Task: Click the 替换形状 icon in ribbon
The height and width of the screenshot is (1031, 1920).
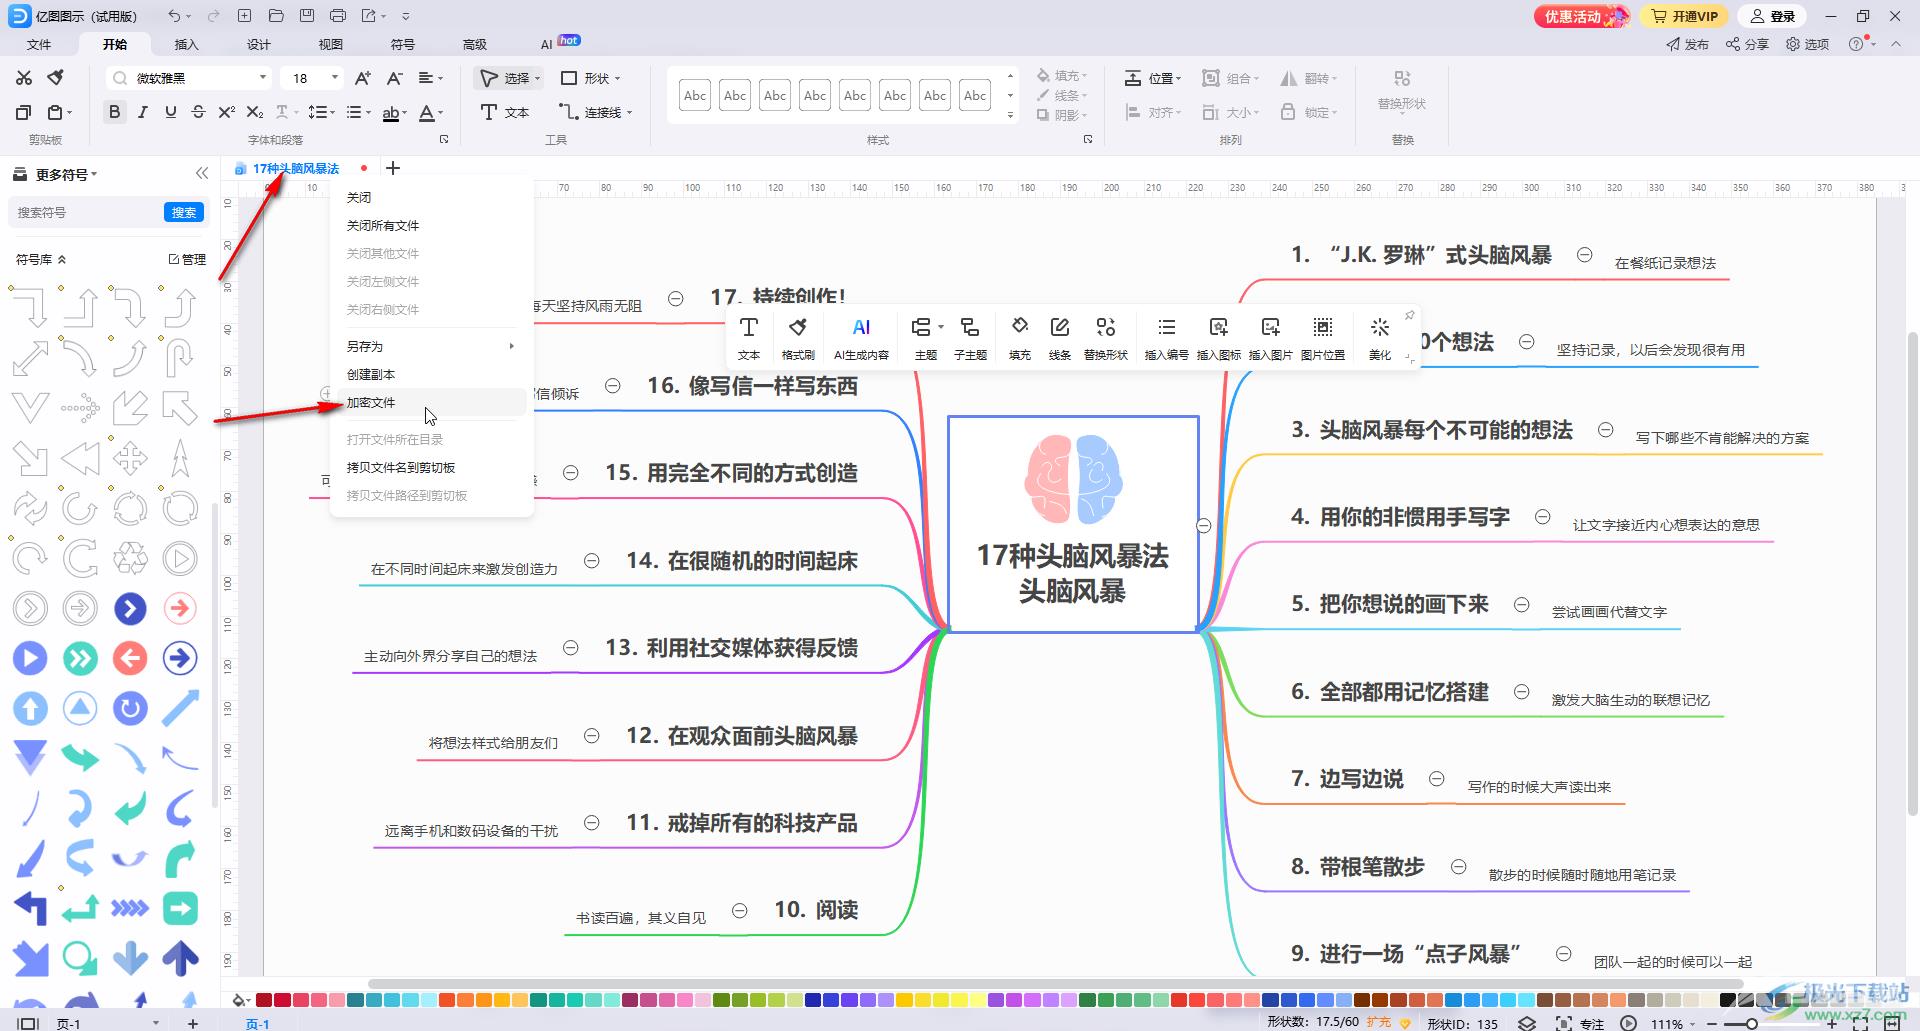Action: [x=1401, y=88]
